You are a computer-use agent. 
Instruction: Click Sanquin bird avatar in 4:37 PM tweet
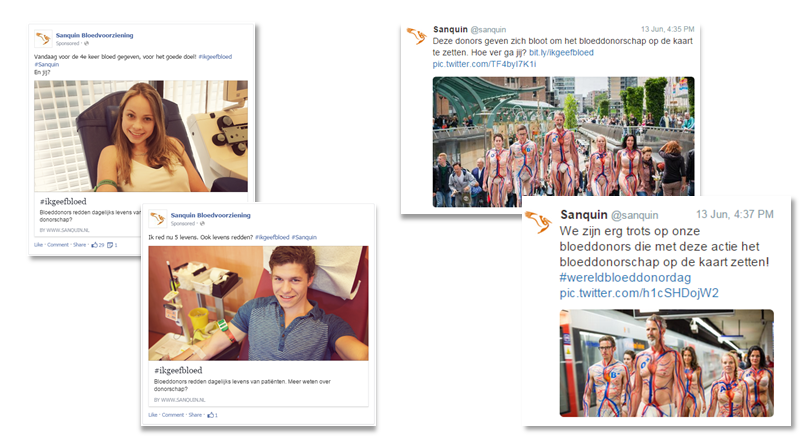point(539,223)
